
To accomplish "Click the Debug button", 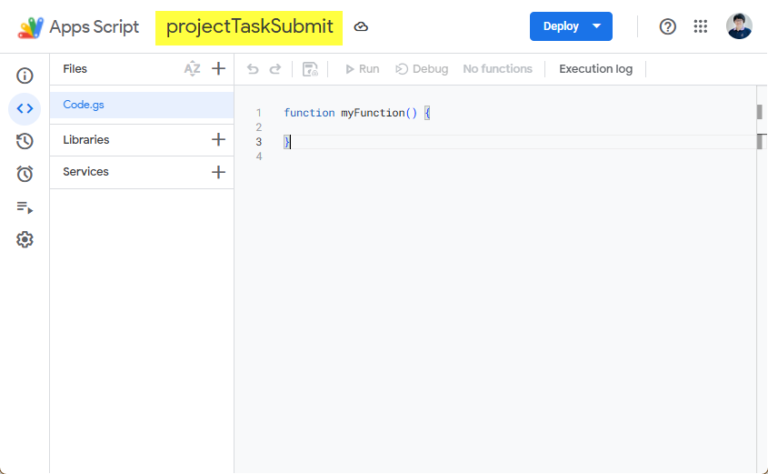I will tap(422, 69).
